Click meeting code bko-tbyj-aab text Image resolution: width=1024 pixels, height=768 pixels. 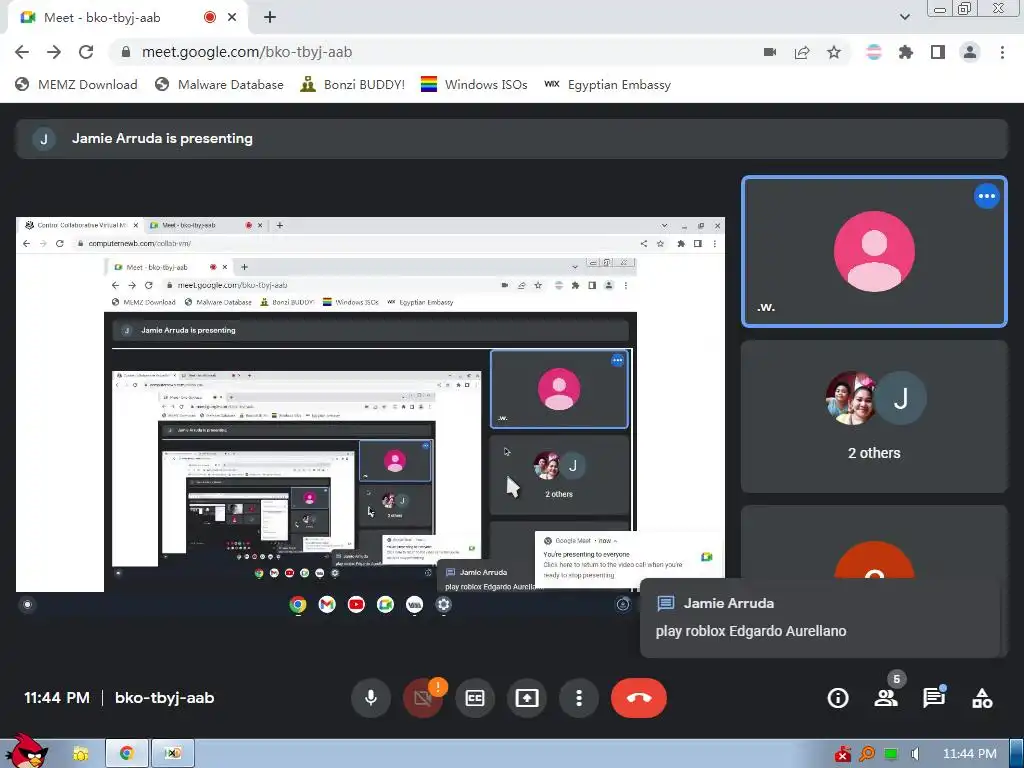point(165,698)
